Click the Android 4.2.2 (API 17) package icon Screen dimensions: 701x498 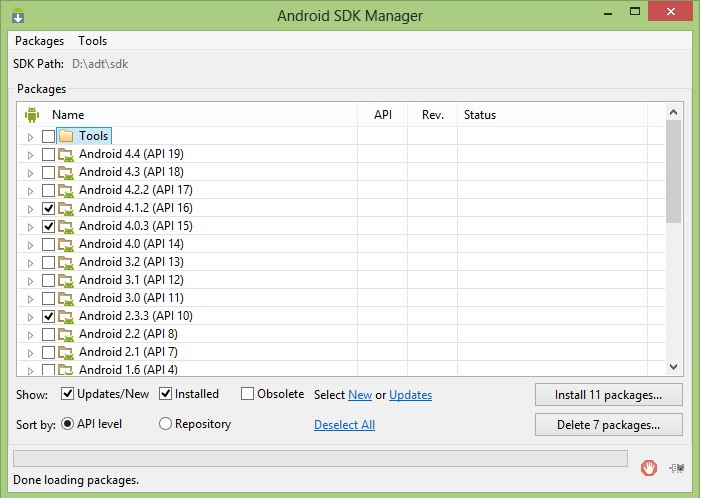point(66,190)
